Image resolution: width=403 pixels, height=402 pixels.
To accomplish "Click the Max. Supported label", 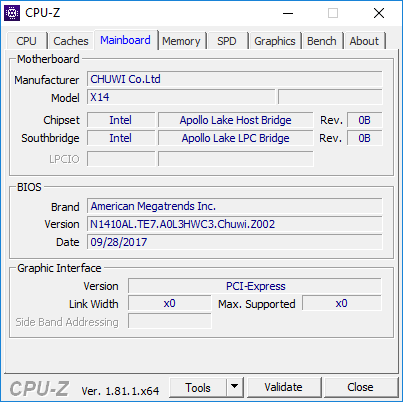I will pyautogui.click(x=257, y=304).
